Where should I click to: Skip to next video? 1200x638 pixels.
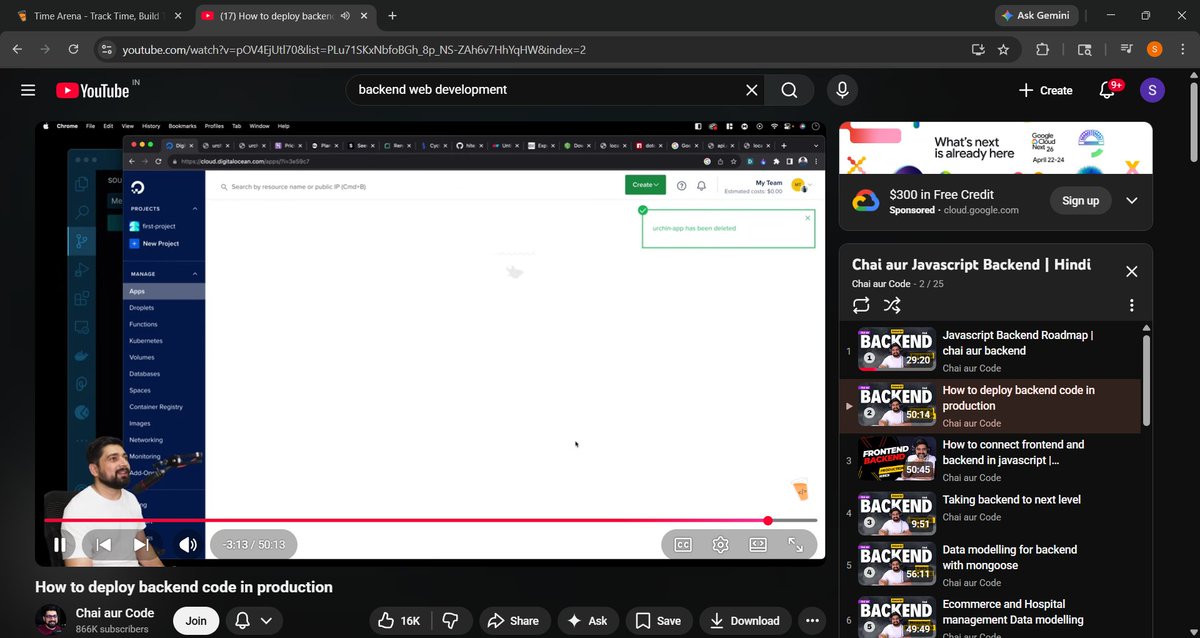(142, 545)
